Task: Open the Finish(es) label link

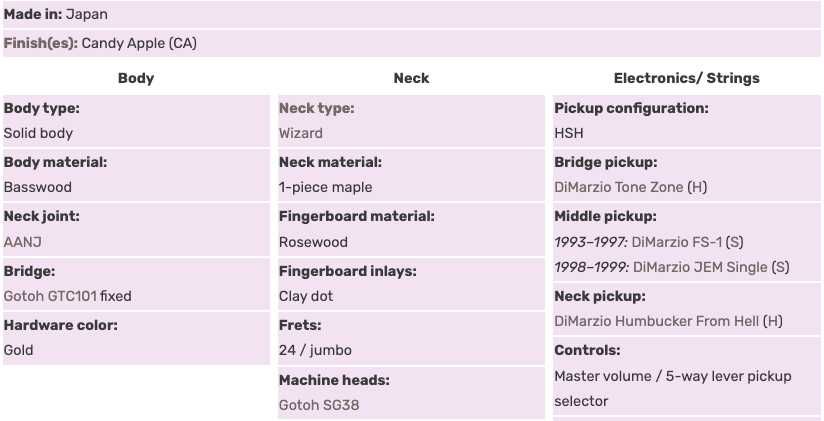Action: (x=40, y=43)
